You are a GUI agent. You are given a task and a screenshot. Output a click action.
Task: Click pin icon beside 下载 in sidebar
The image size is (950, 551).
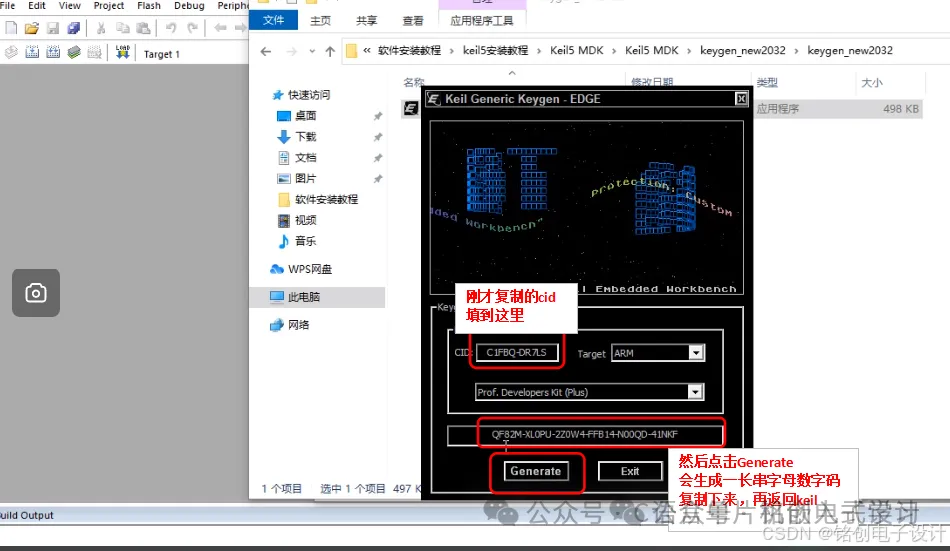377,137
